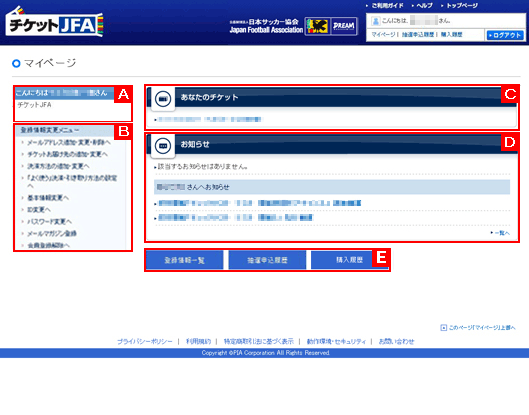Viewport: 529px width, 415px height.
Task: Open 特定商取引法に基づく表示 footer link
Action: [259, 341]
